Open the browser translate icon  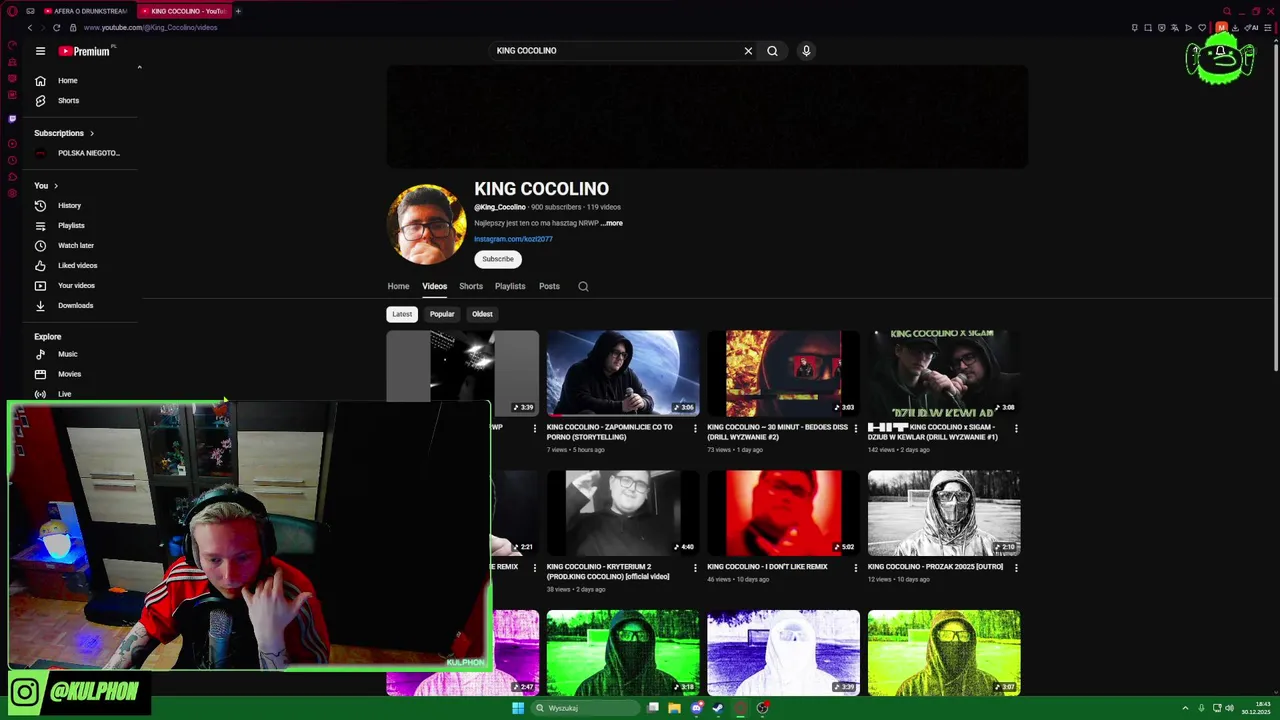1175,28
